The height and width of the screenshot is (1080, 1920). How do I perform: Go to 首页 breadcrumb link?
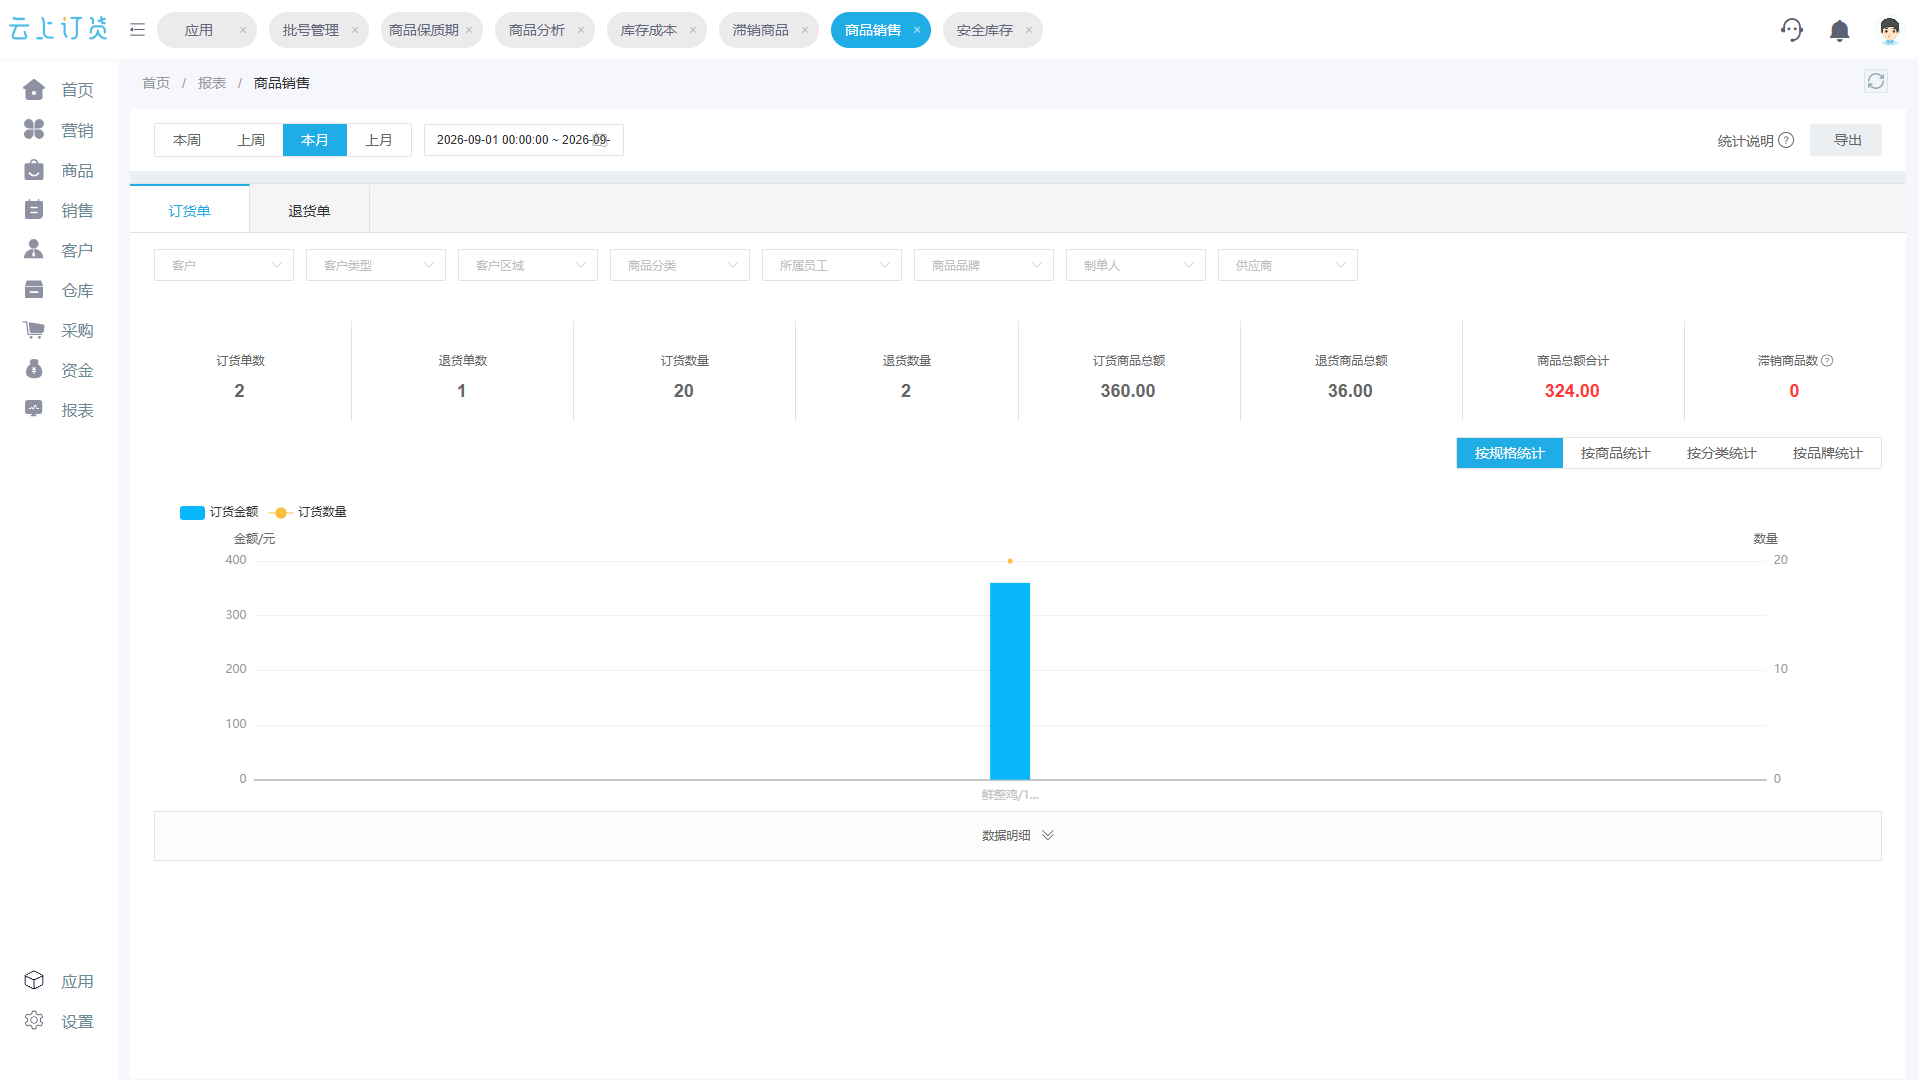click(x=156, y=83)
